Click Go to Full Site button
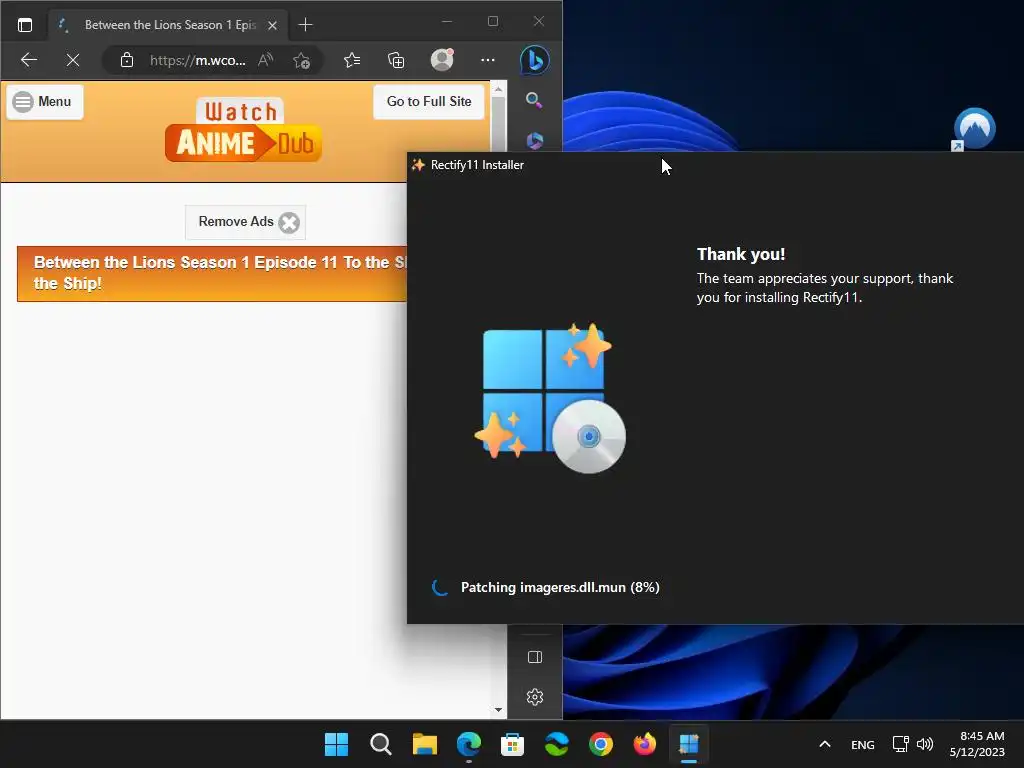The width and height of the screenshot is (1024, 768). click(x=429, y=101)
